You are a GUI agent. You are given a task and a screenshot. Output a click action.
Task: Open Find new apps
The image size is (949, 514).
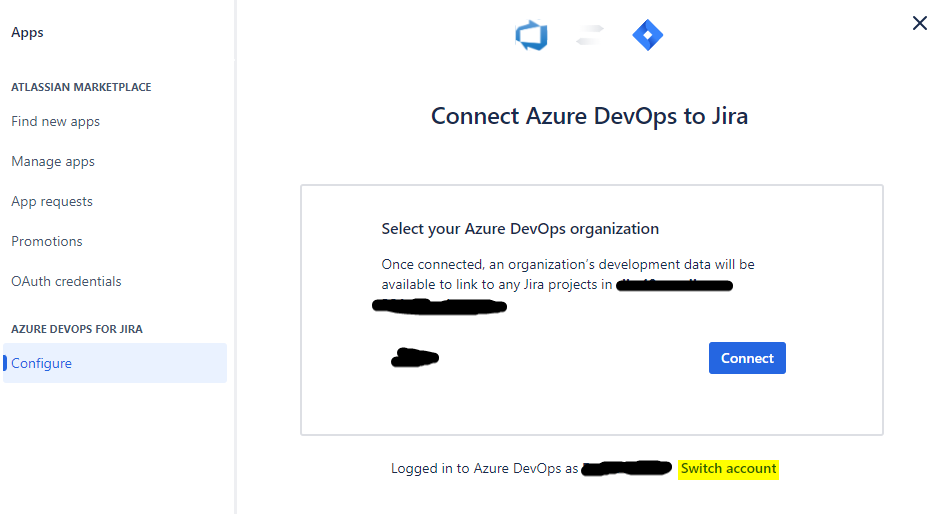(56, 121)
